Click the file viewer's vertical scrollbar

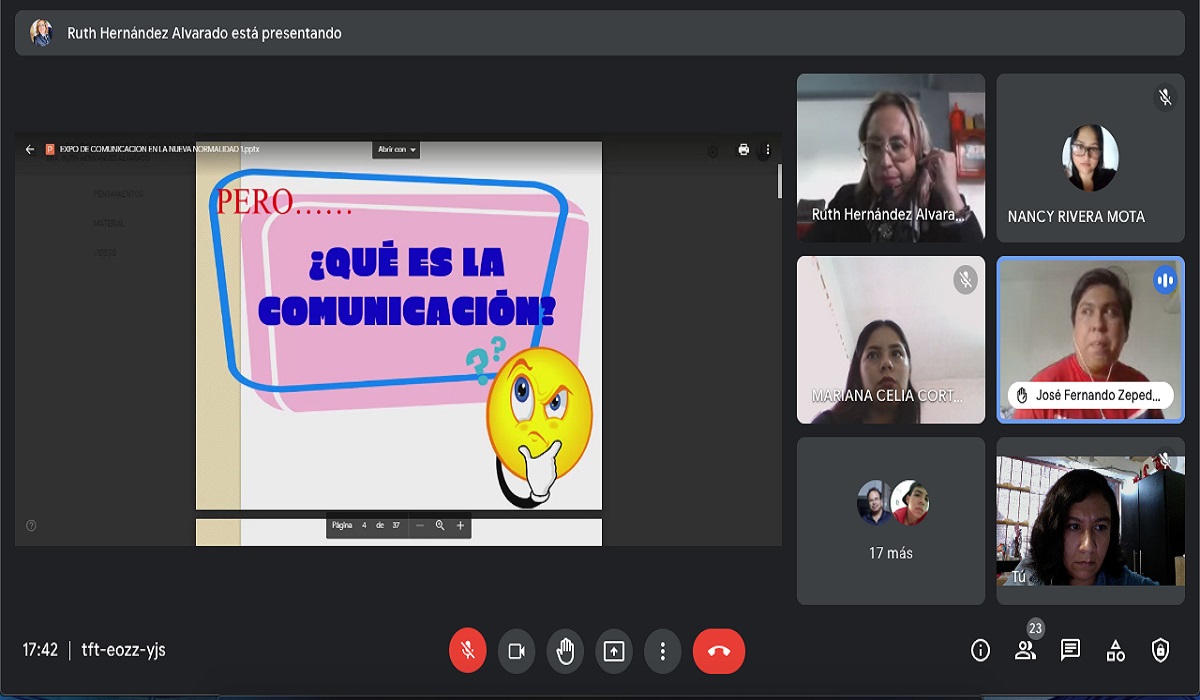[x=779, y=182]
